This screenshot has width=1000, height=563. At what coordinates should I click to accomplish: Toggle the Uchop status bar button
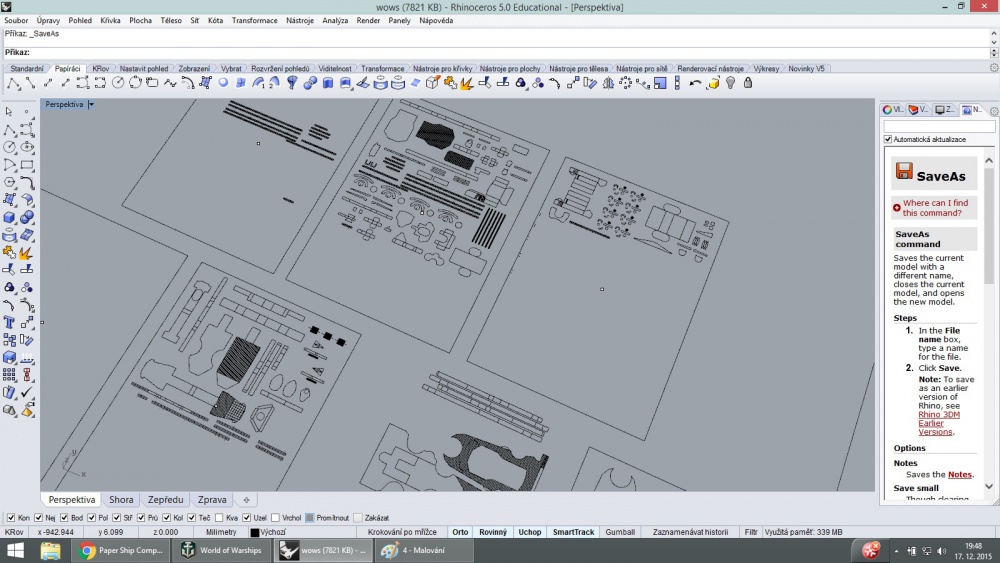529,532
